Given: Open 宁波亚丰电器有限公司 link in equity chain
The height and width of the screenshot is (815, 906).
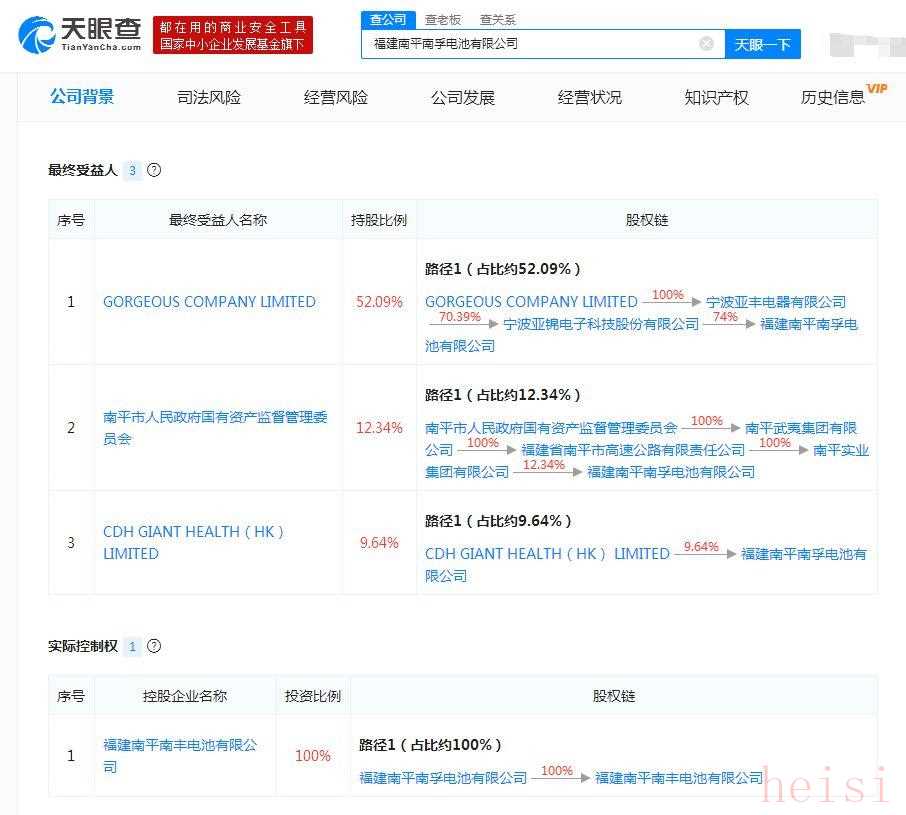Looking at the screenshot, I should [x=775, y=302].
